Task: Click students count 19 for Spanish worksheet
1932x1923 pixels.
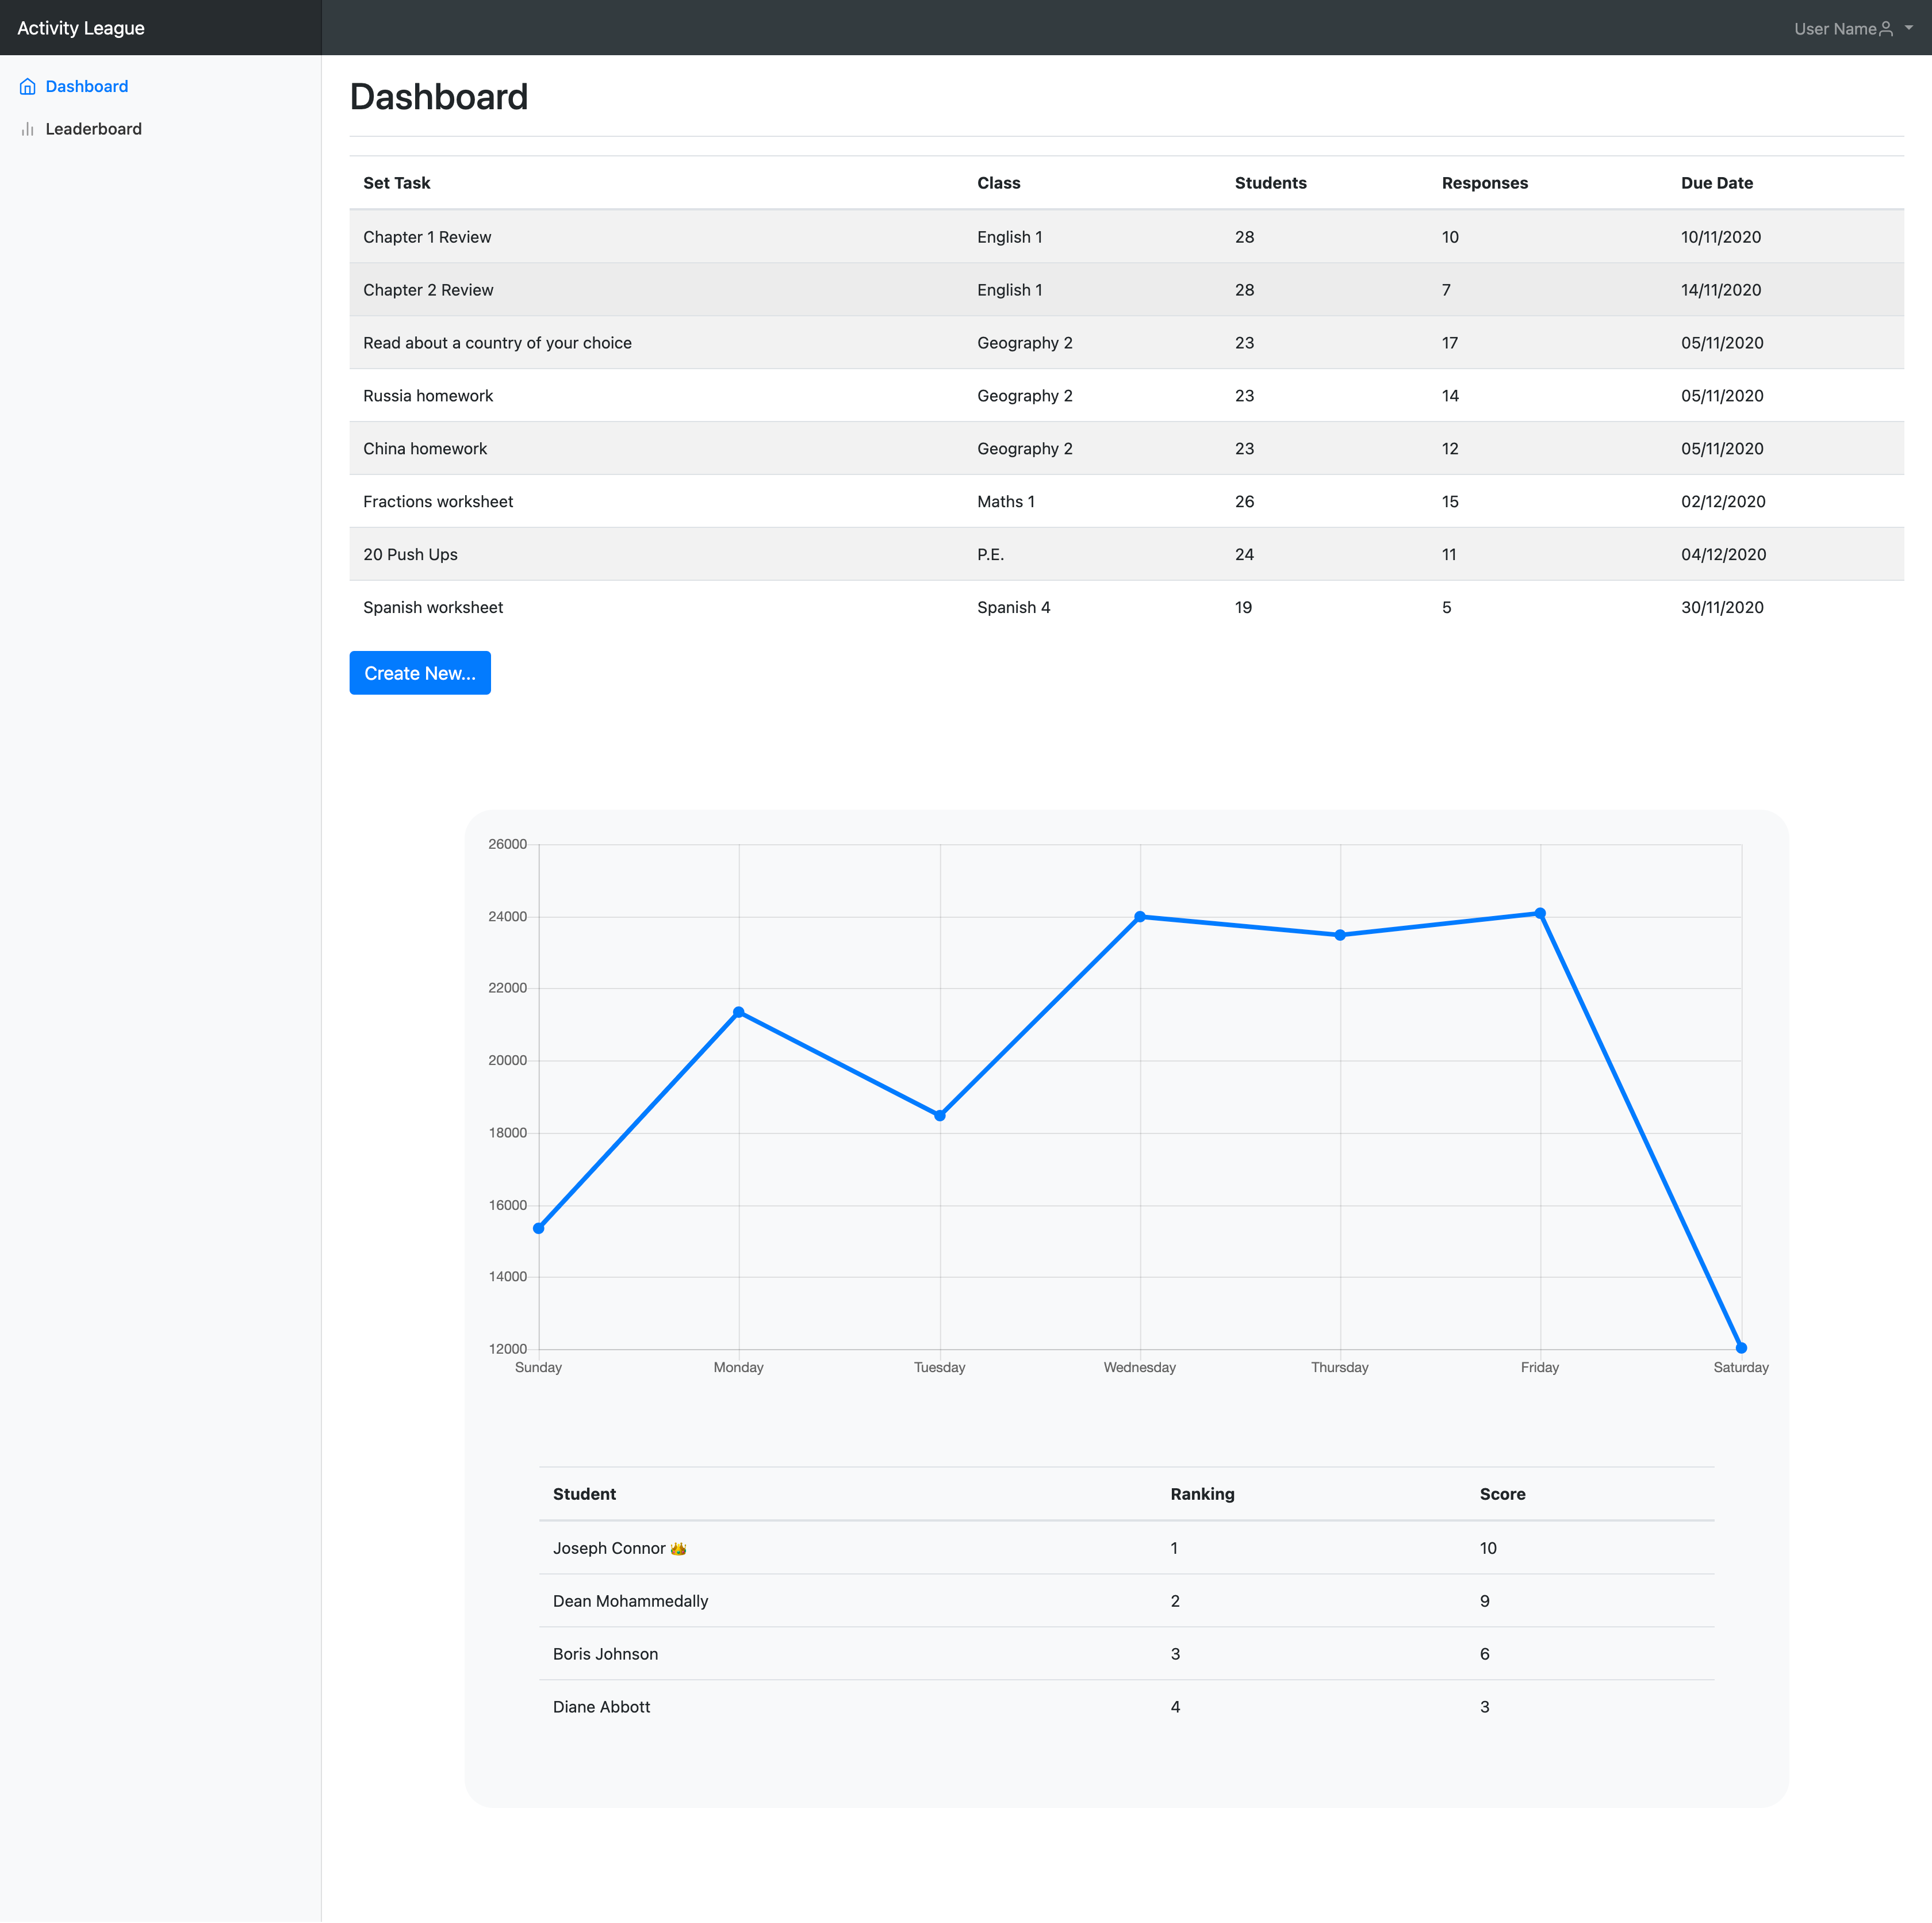Action: pyautogui.click(x=1243, y=608)
